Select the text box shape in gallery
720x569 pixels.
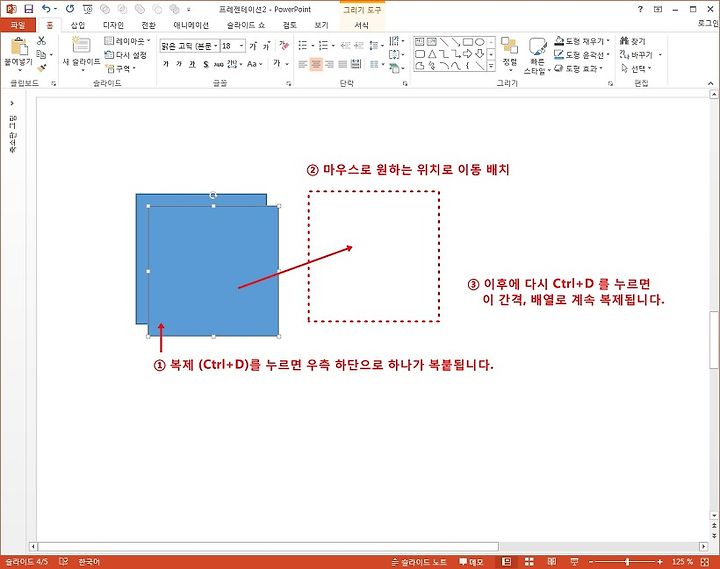(420, 42)
